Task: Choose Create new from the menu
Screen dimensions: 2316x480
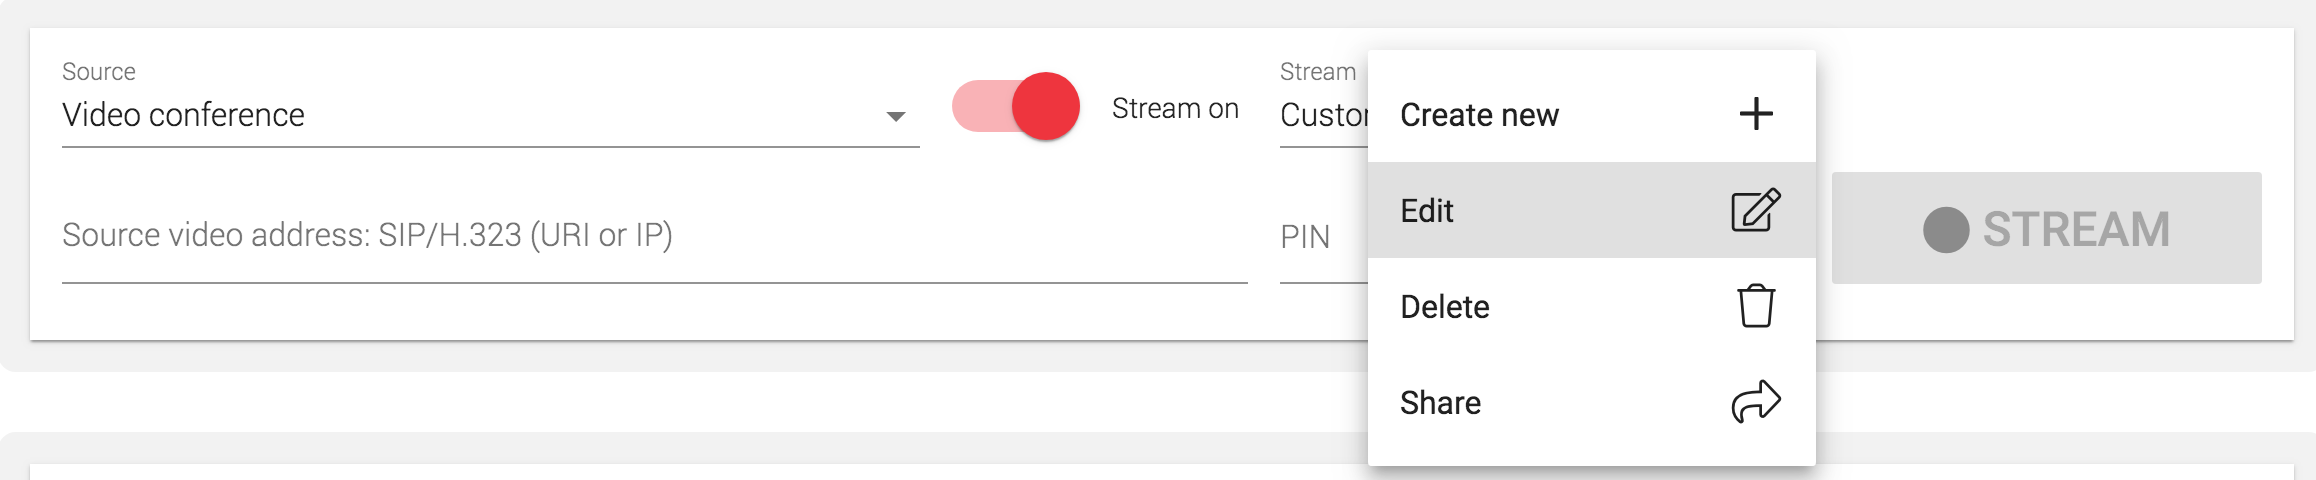Action: coord(1479,115)
